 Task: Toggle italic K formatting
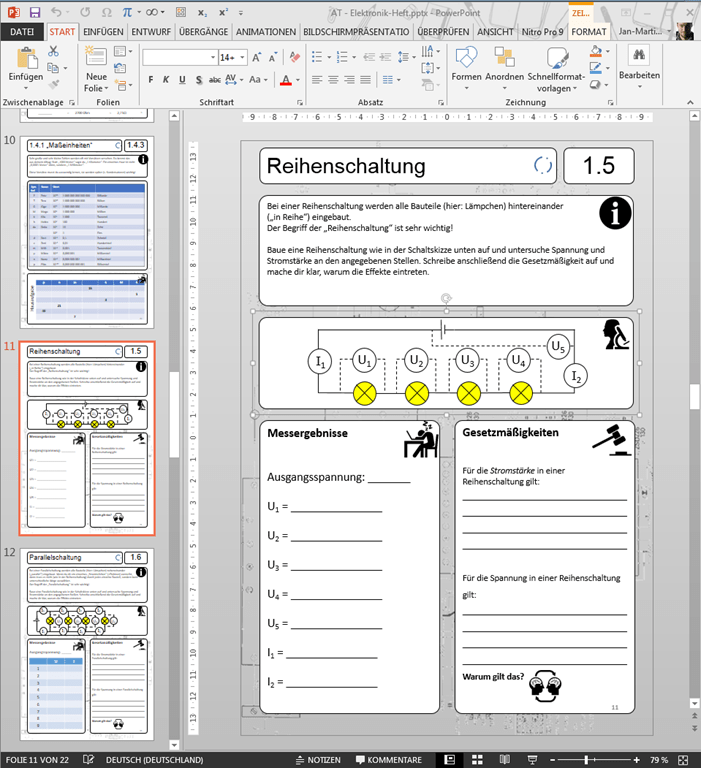(166, 80)
